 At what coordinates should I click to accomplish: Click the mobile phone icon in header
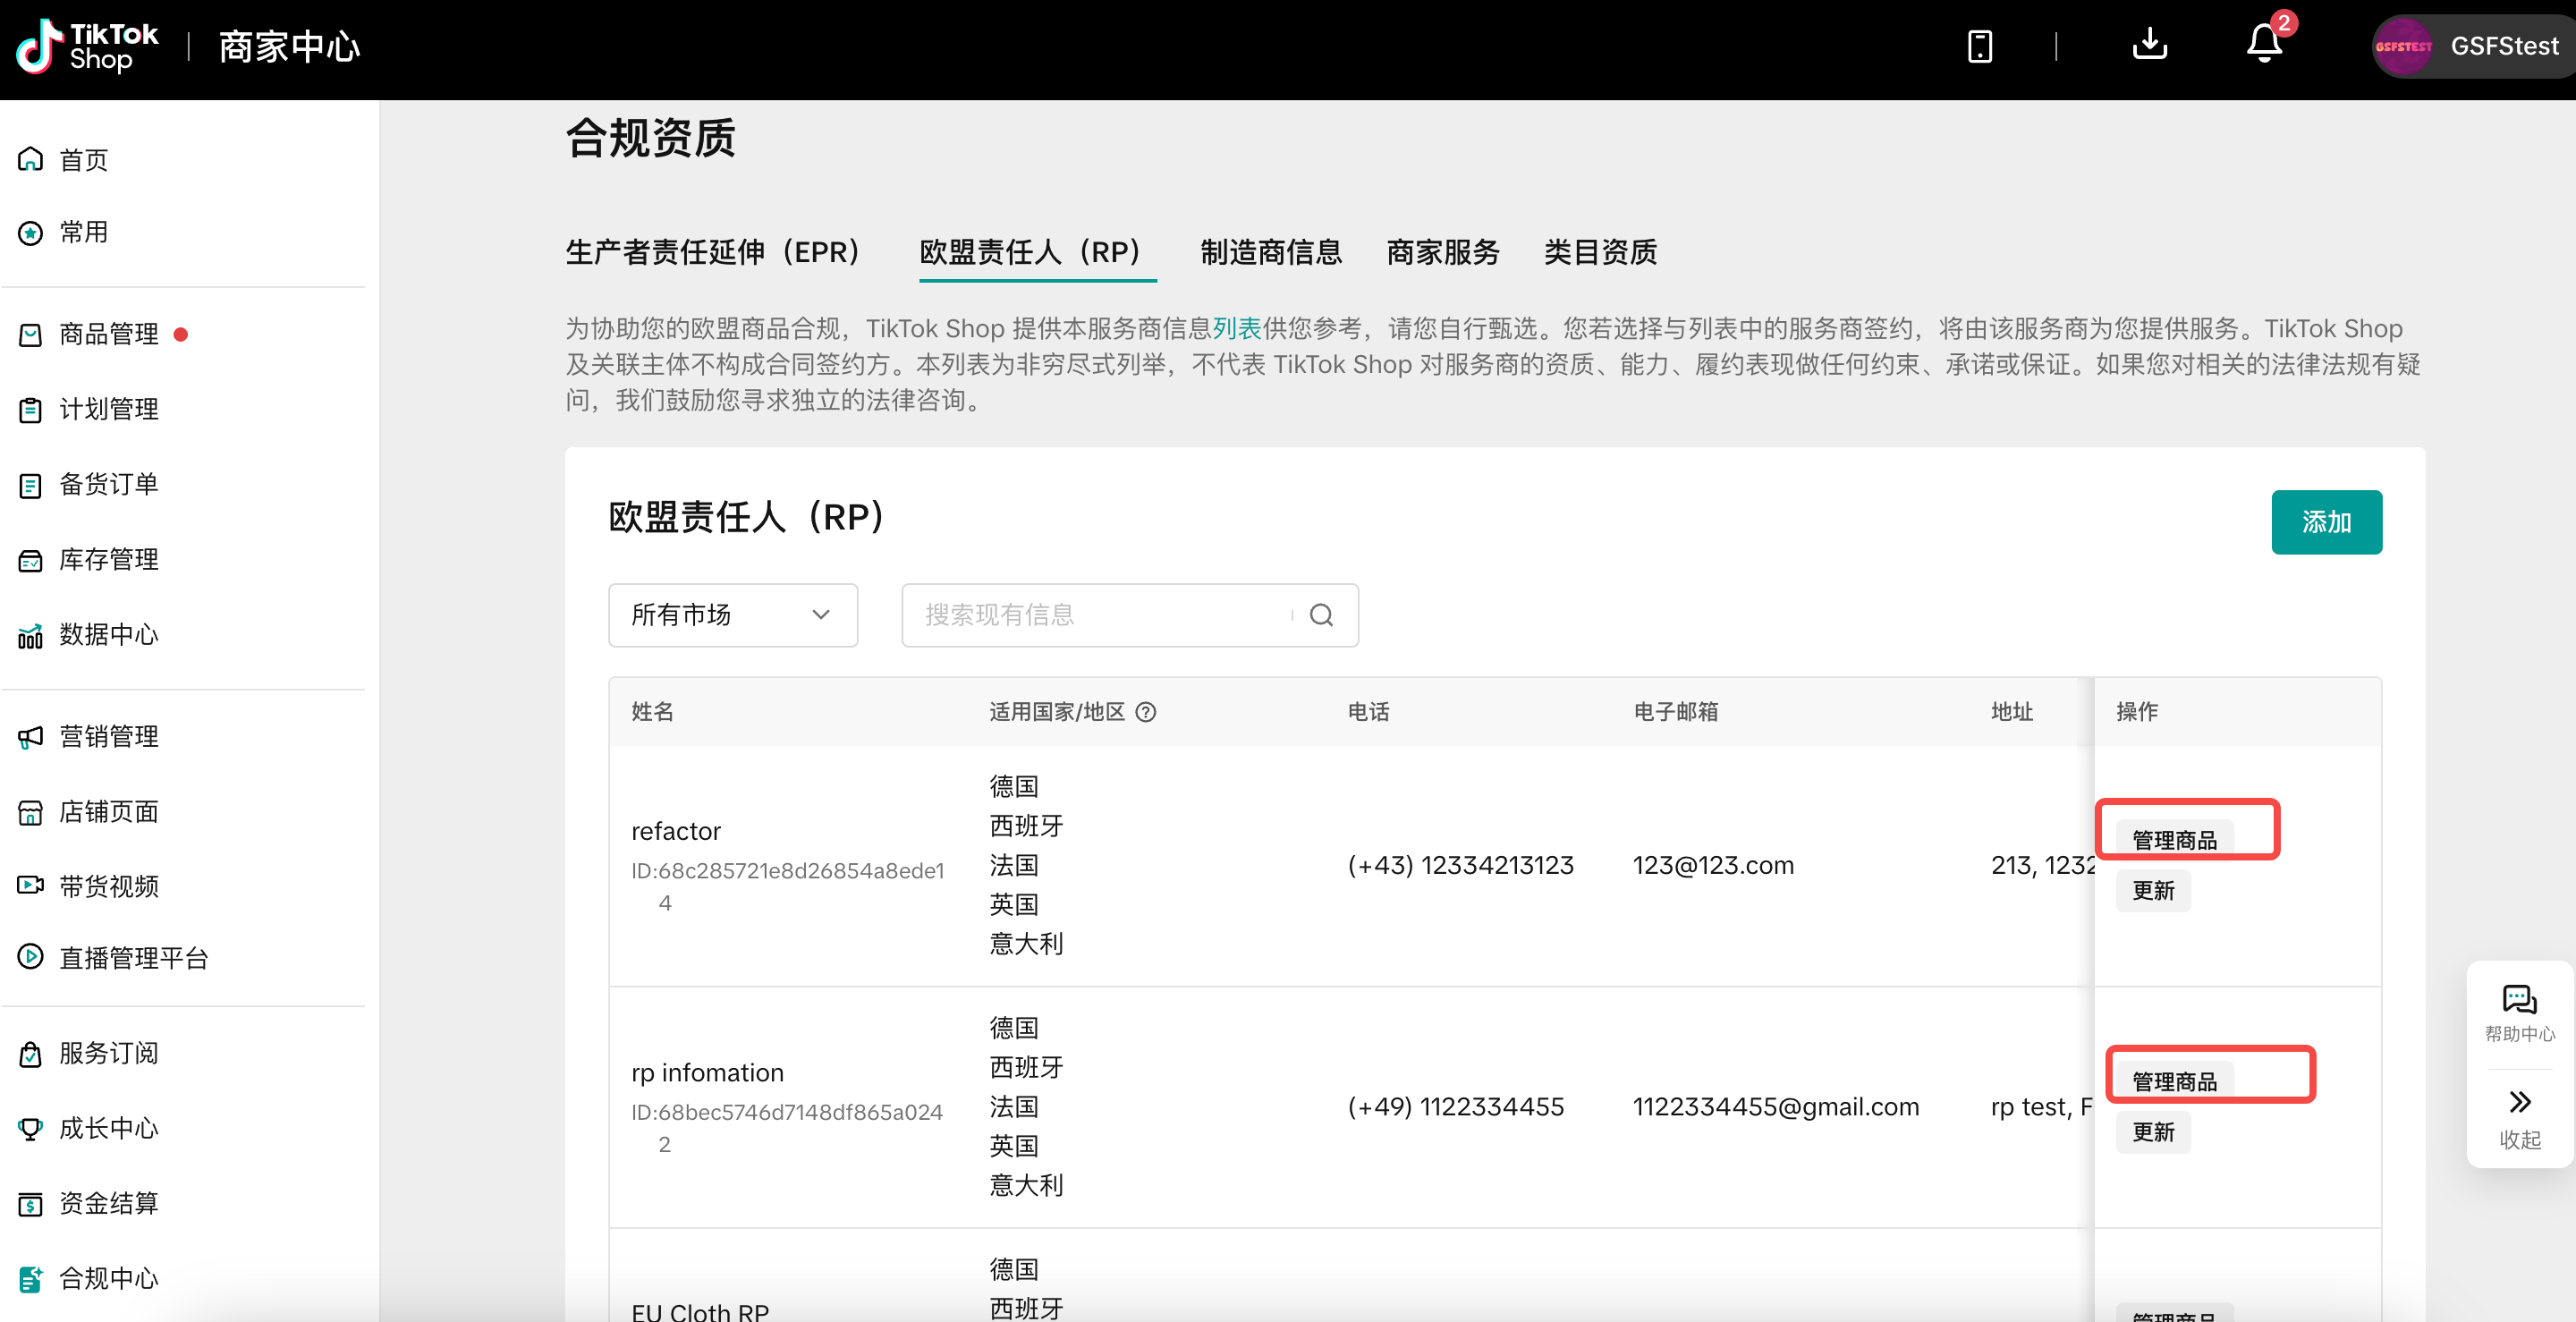click(x=1979, y=46)
